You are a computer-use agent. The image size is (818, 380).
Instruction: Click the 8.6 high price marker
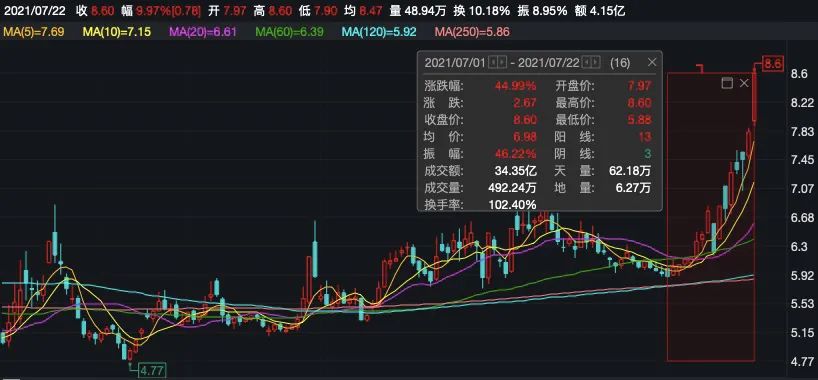773,64
